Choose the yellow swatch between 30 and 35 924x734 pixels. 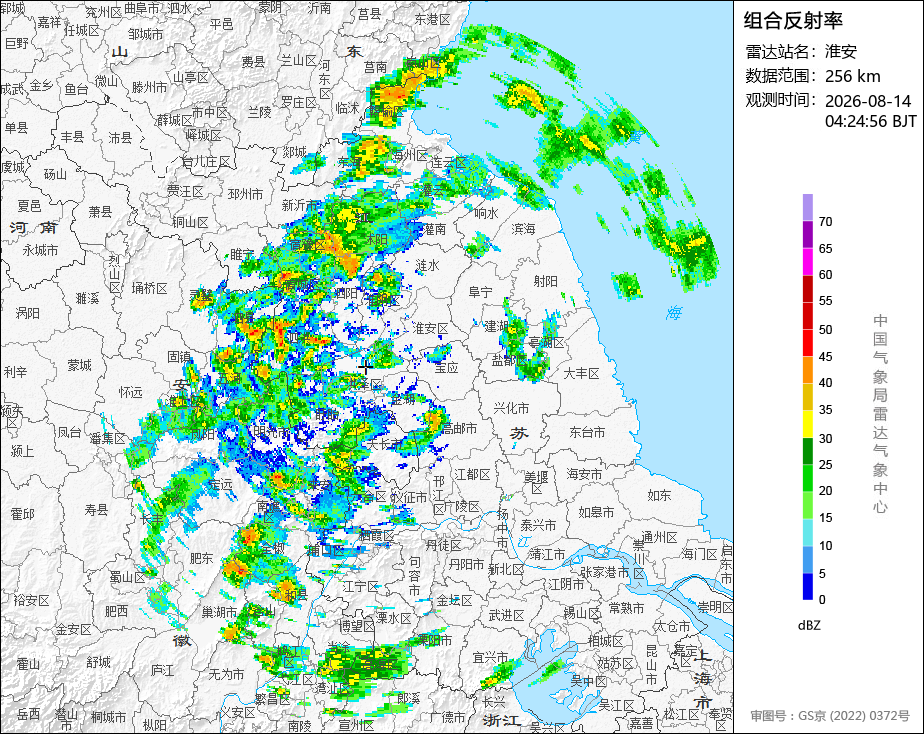tap(807, 424)
